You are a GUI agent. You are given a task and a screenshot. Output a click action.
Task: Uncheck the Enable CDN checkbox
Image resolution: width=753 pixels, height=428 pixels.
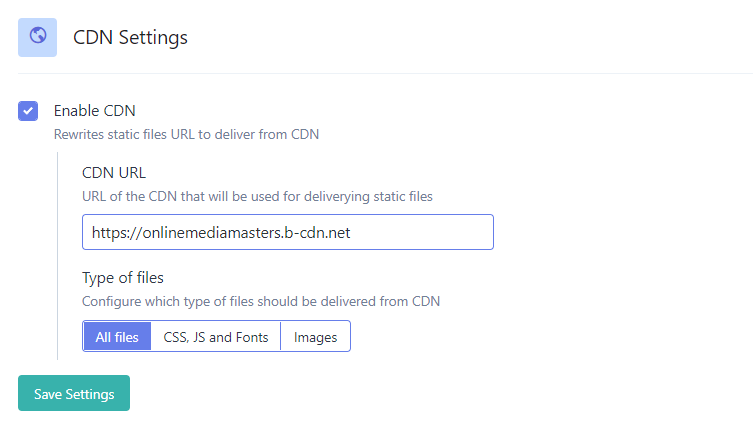coord(28,111)
